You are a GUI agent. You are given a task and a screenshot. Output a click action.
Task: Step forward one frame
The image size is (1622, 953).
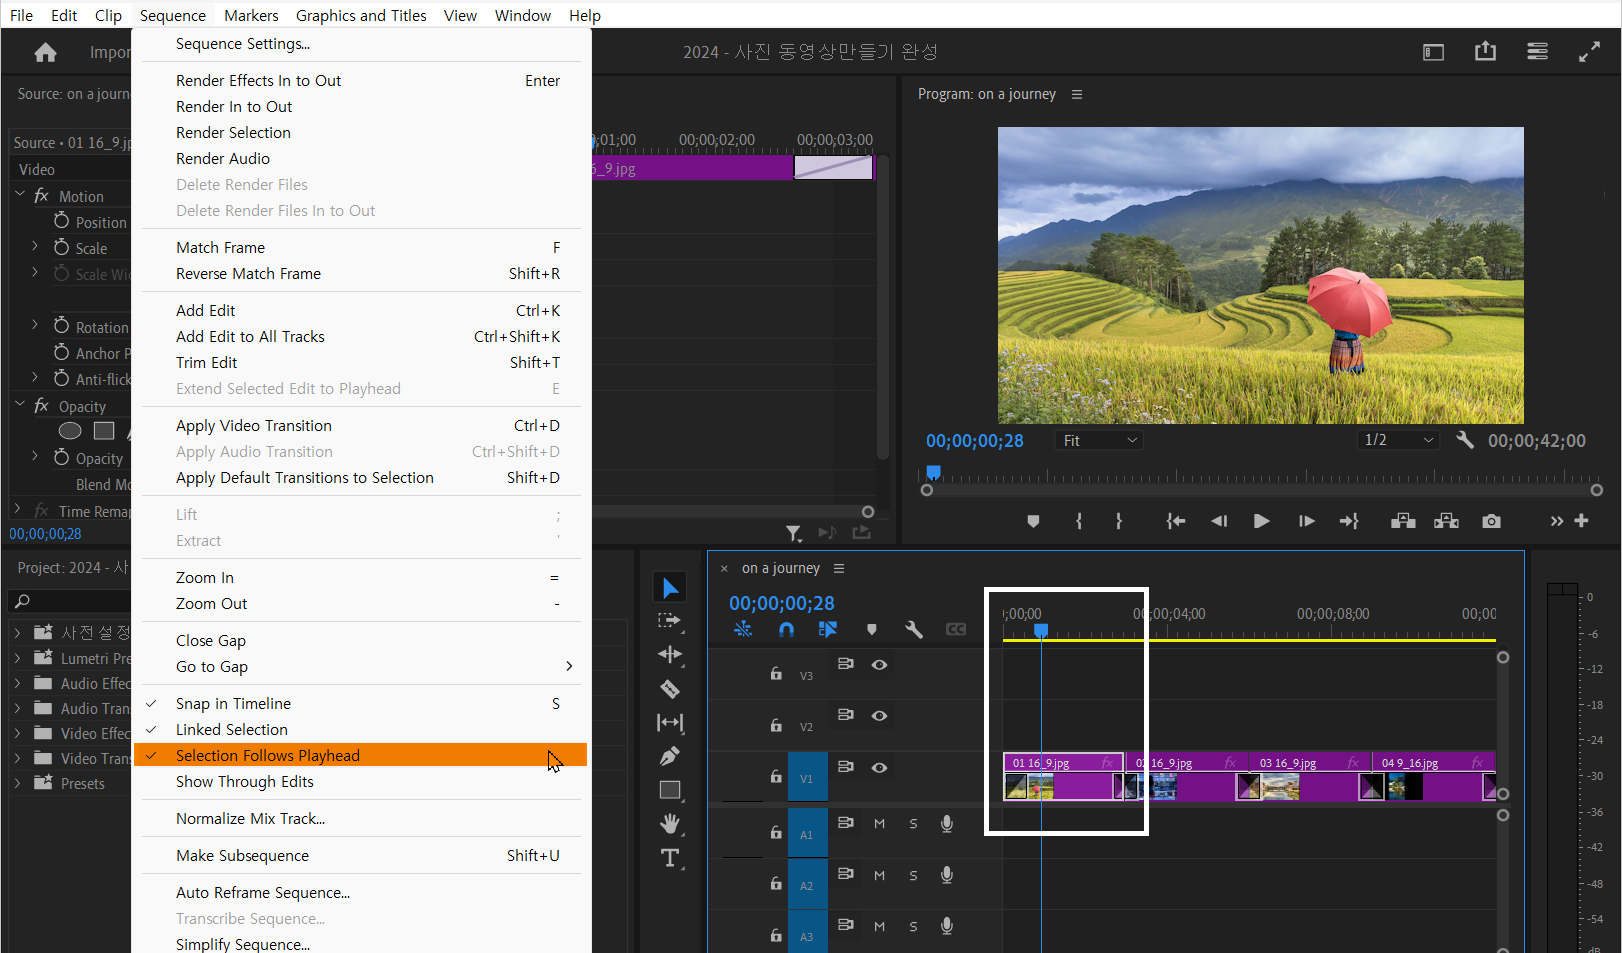(1306, 521)
